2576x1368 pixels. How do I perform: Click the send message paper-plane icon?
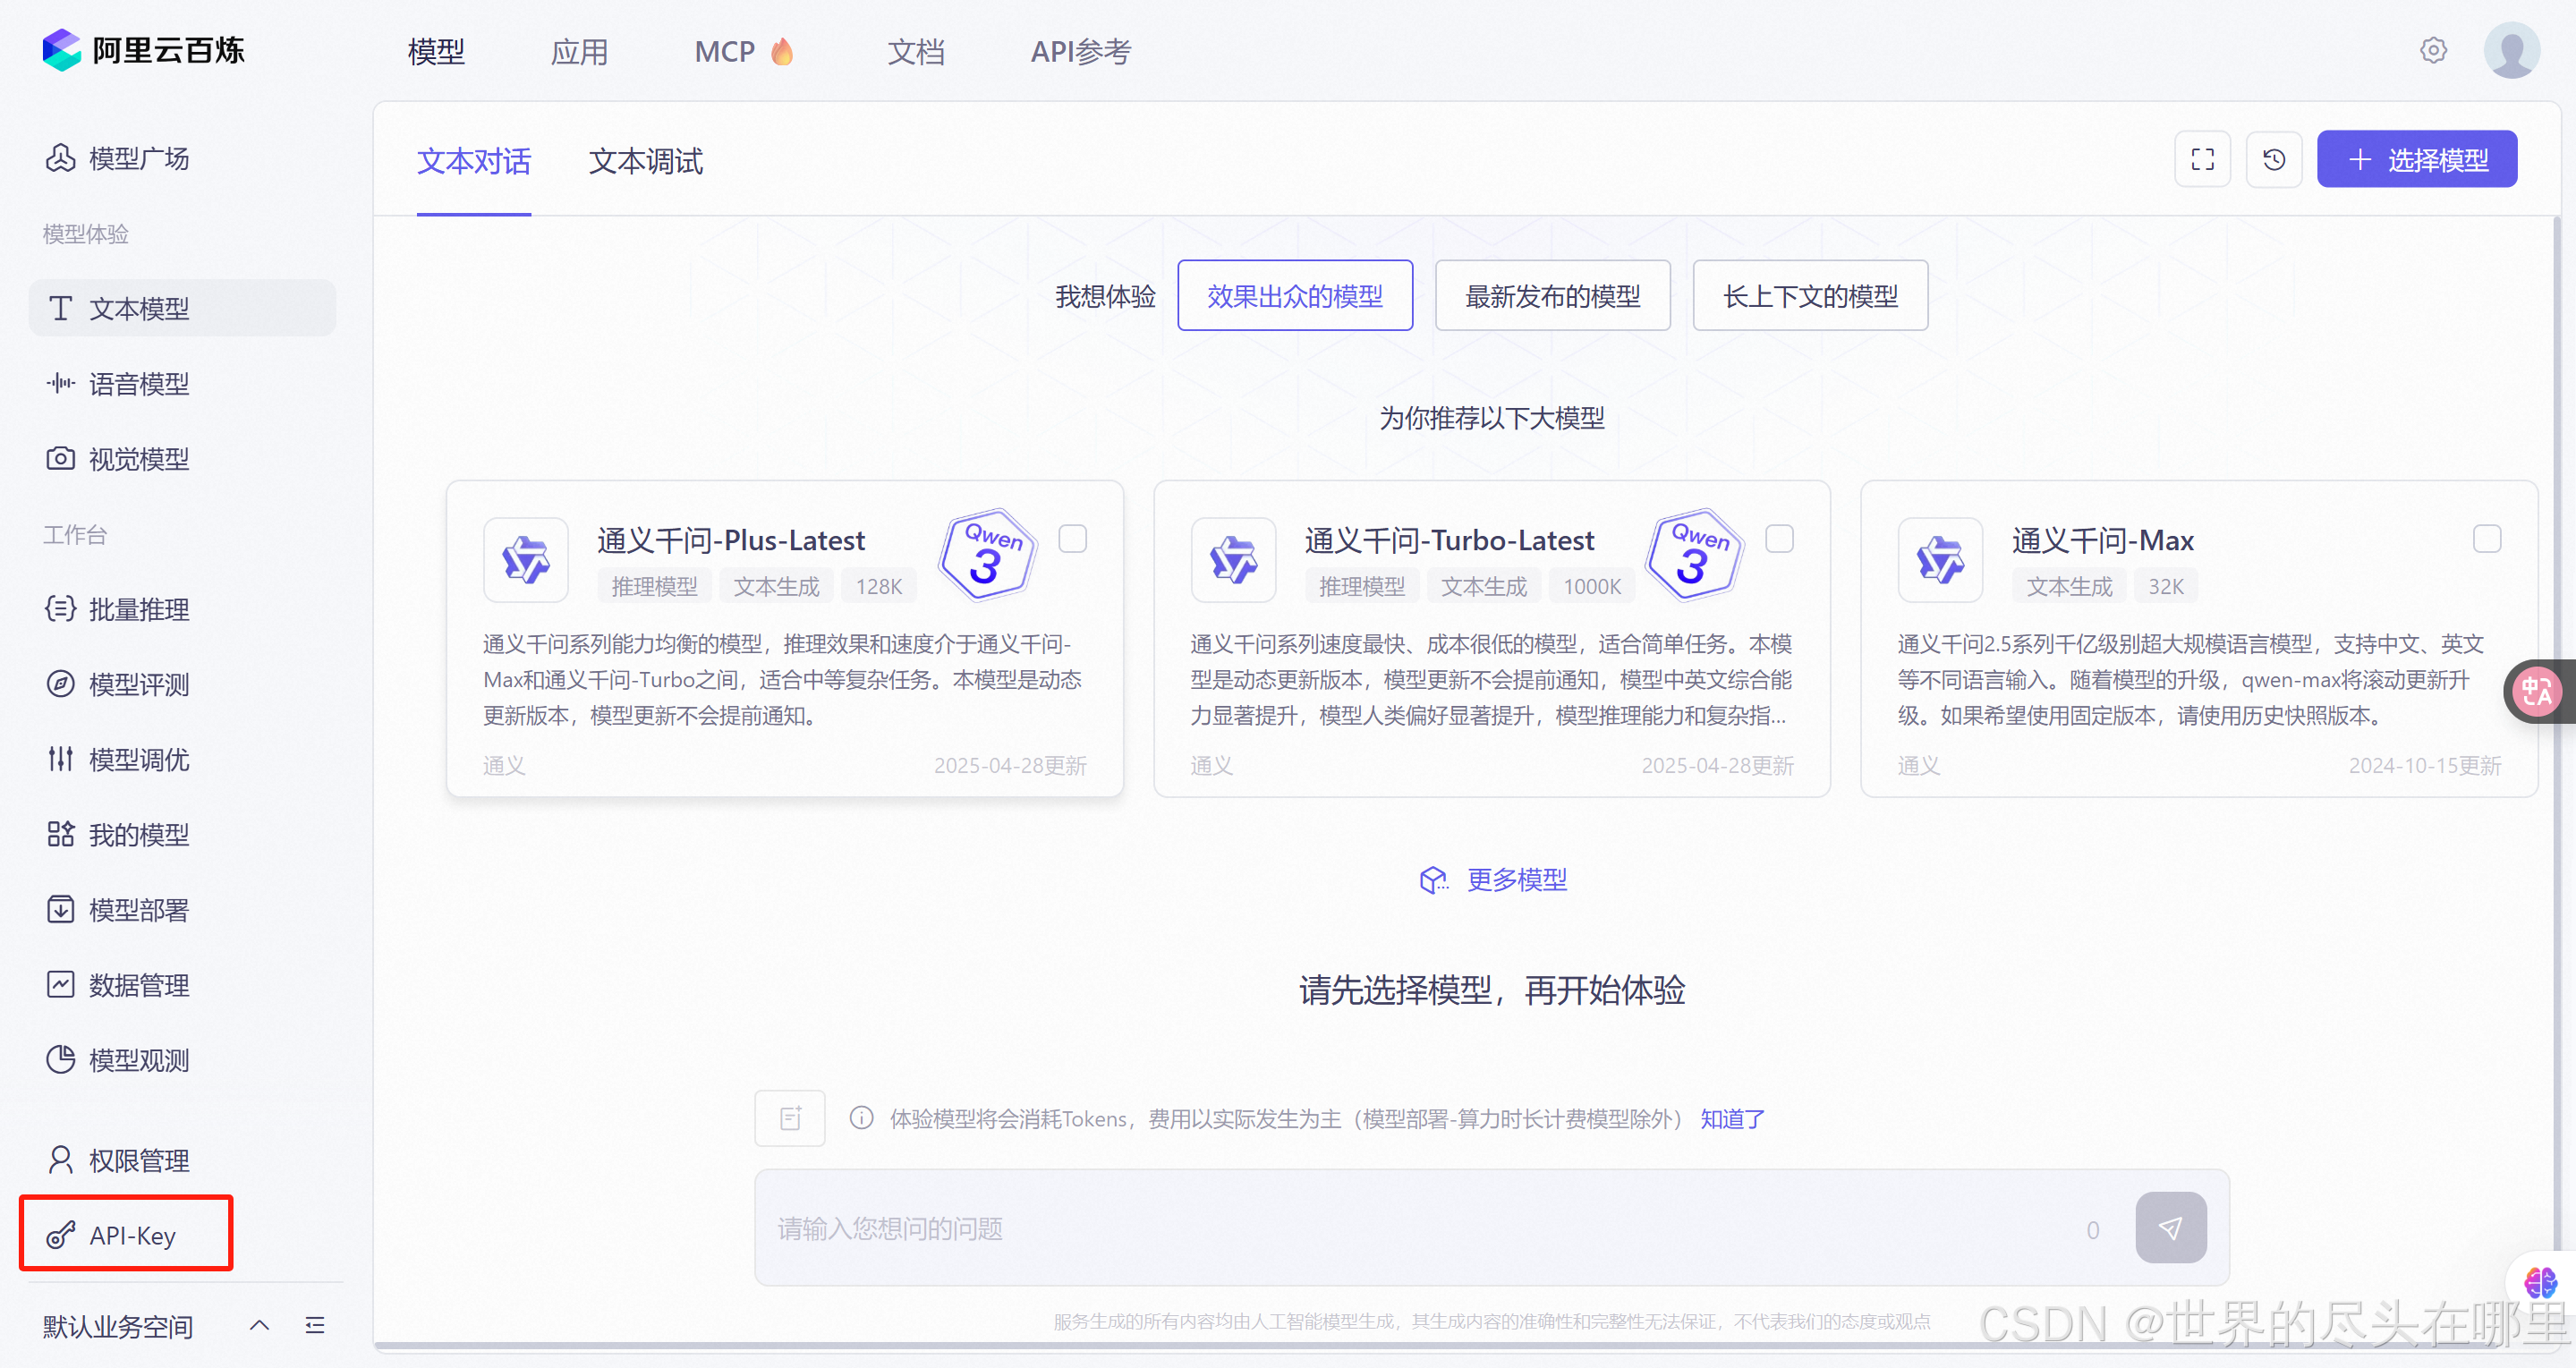pyautogui.click(x=2170, y=1227)
